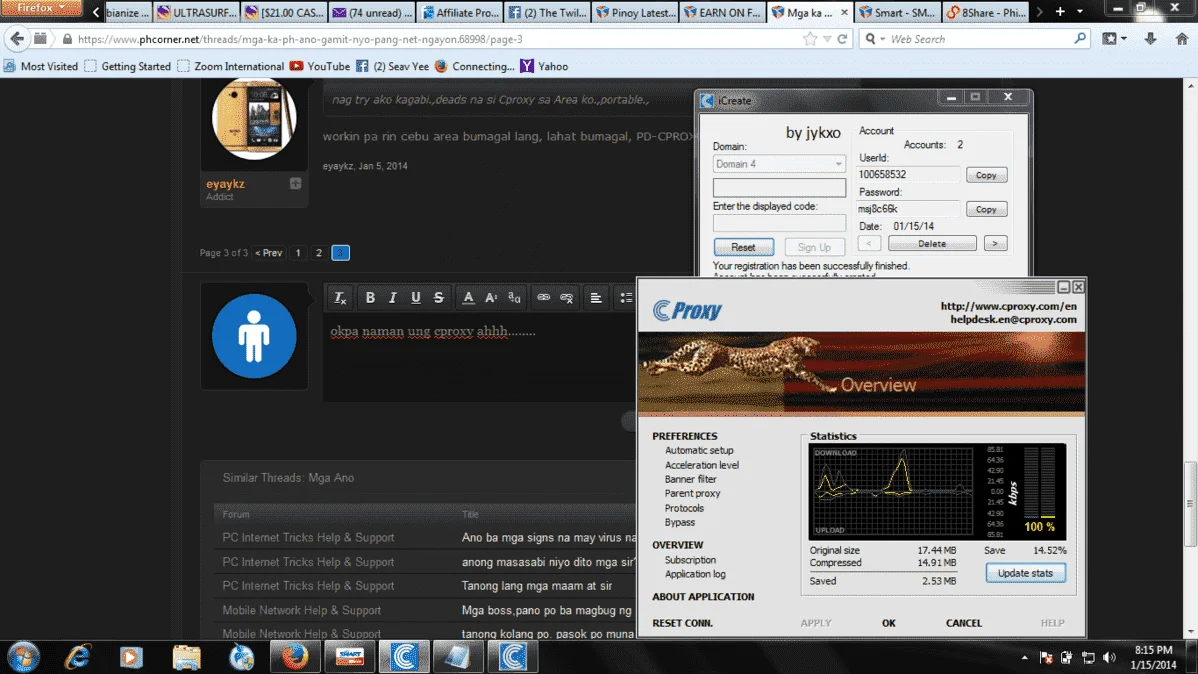
Task: Open the text color picker
Action: pyautogui.click(x=468, y=298)
